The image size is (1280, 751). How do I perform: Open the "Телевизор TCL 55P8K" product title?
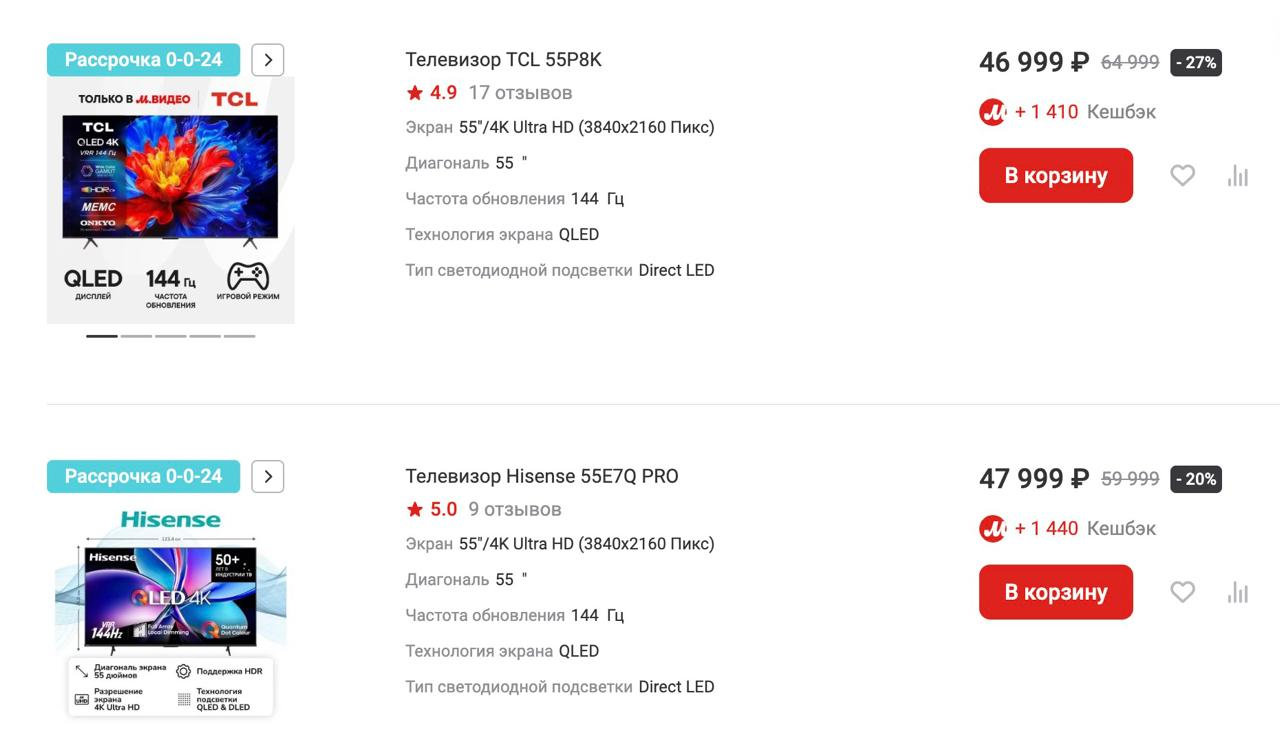tap(503, 60)
